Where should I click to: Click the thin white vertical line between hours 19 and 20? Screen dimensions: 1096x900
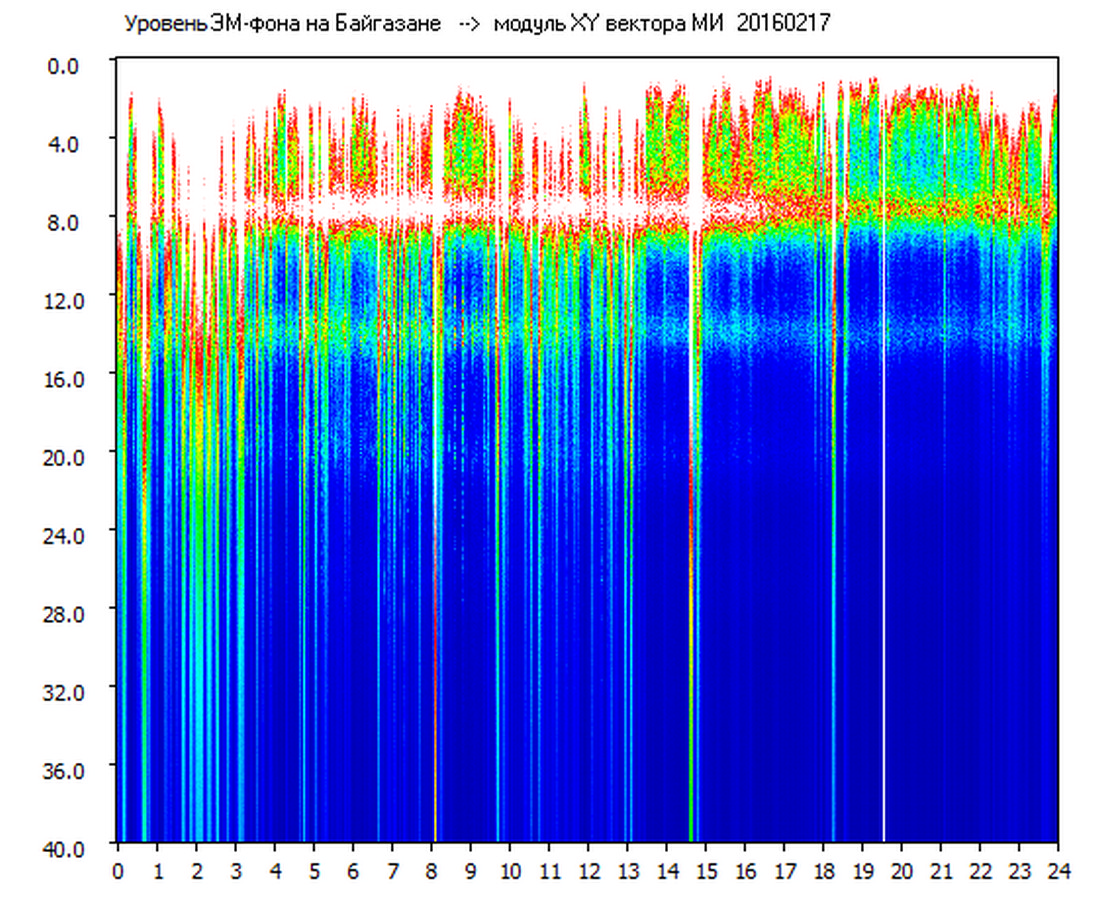pos(884,500)
